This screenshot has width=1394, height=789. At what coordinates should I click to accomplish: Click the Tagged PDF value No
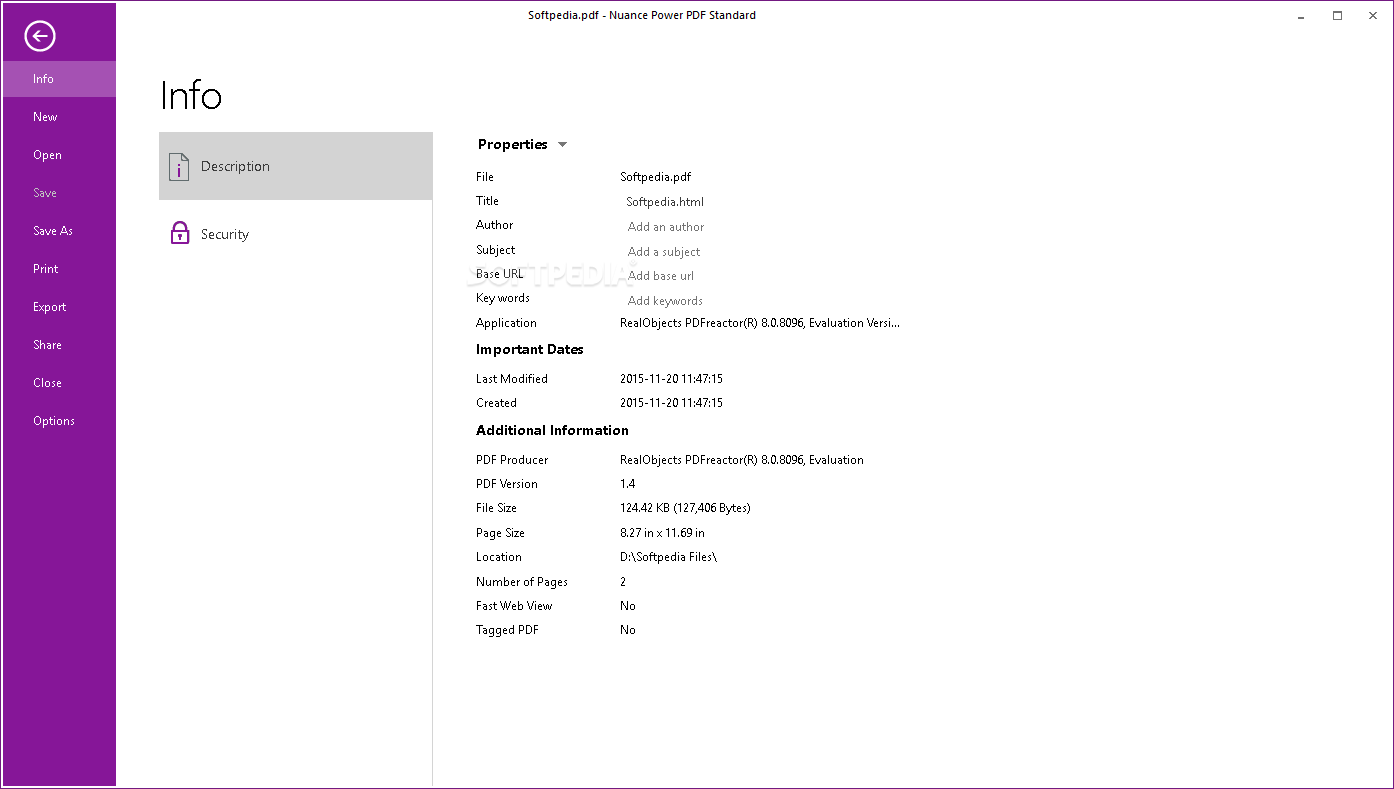click(x=628, y=630)
